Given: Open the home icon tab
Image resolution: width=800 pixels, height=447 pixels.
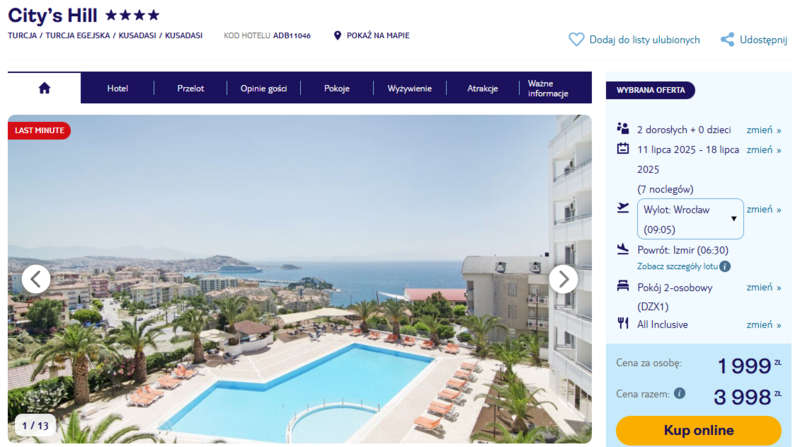Looking at the screenshot, I should coord(44,88).
